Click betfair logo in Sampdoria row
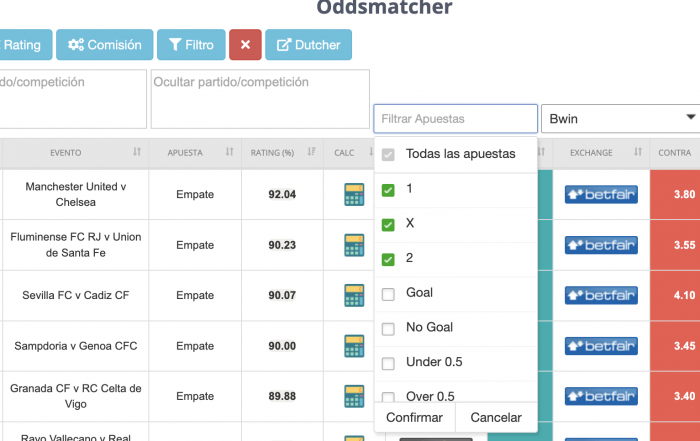Screen dimensions: 700x441 click(x=601, y=346)
